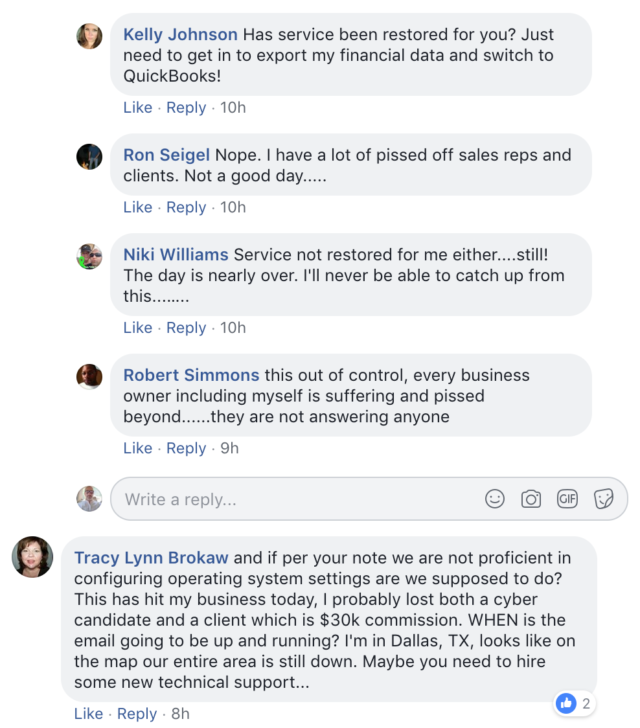Click in the 'Write a reply...' field
Viewport: 640px width, 728px height.
290,498
